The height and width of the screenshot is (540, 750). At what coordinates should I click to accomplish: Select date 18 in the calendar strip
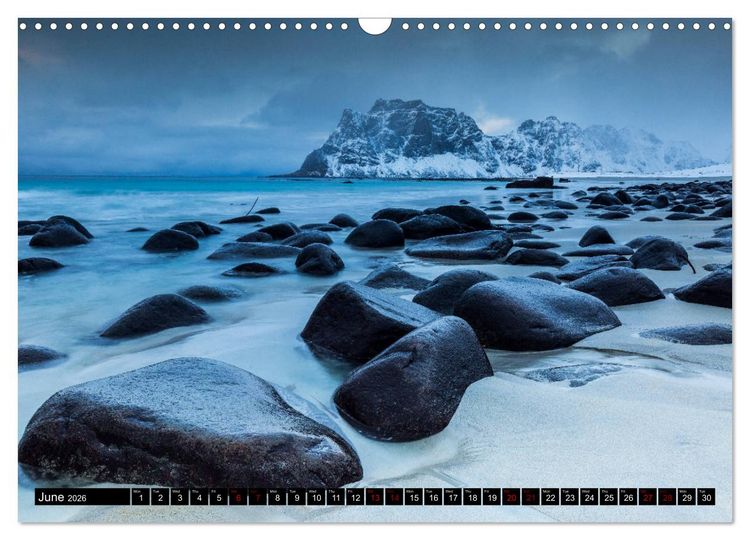[x=473, y=496]
